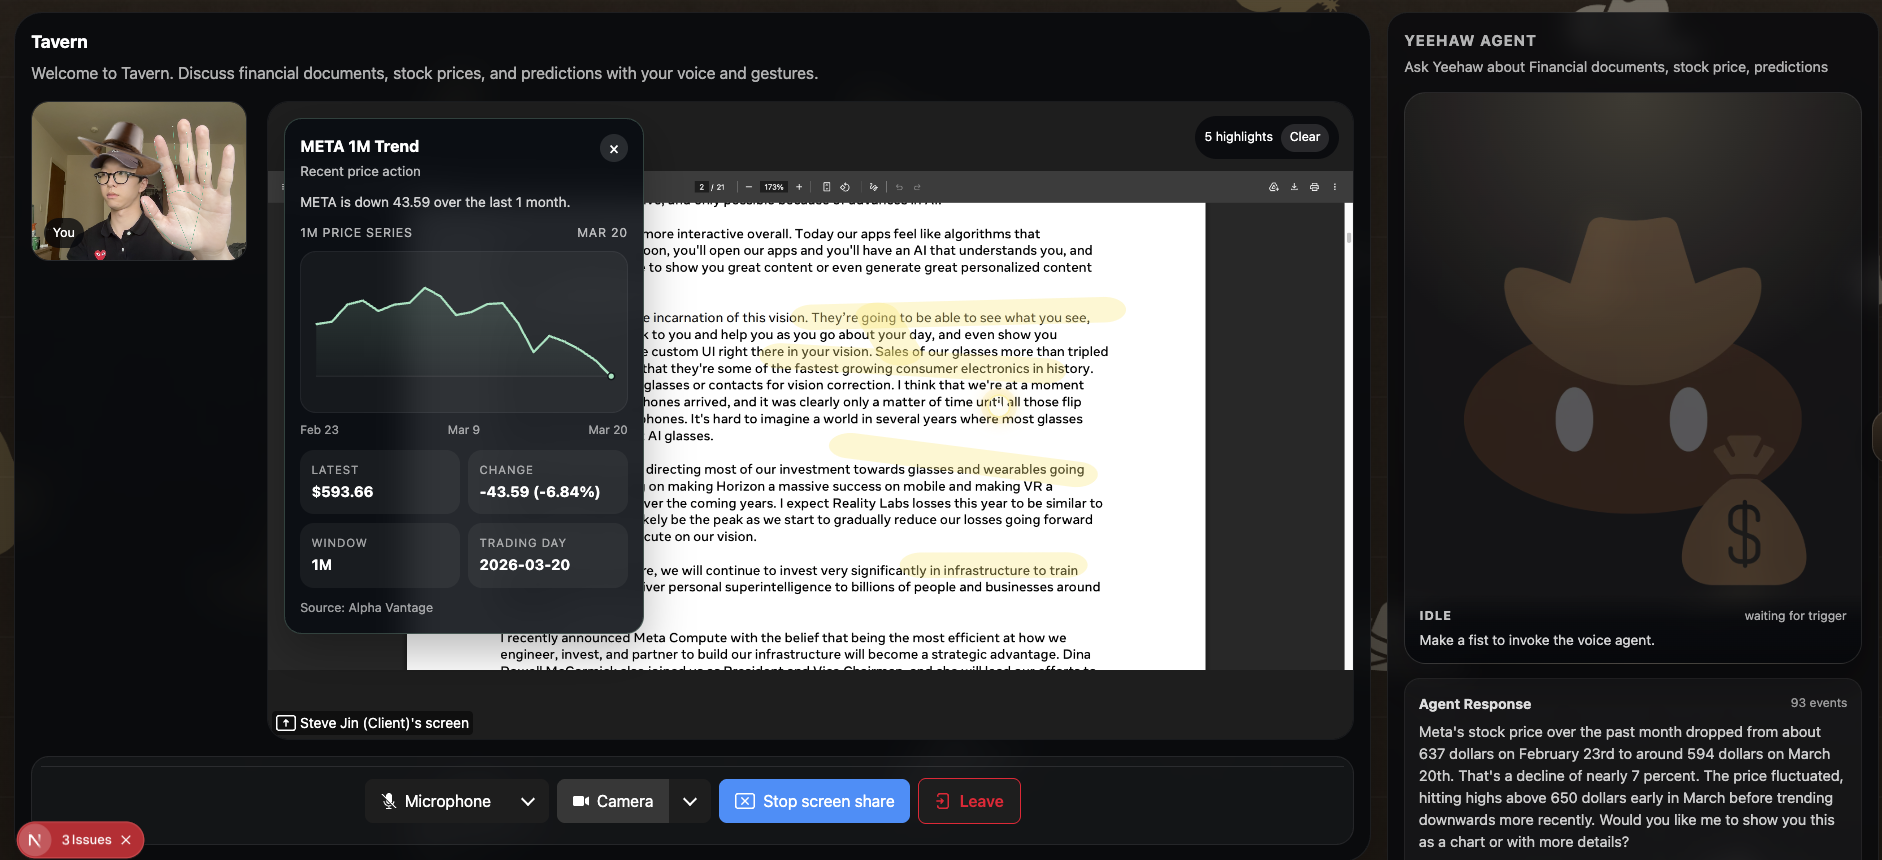Stop screen share
1882x860 pixels.
tap(814, 801)
